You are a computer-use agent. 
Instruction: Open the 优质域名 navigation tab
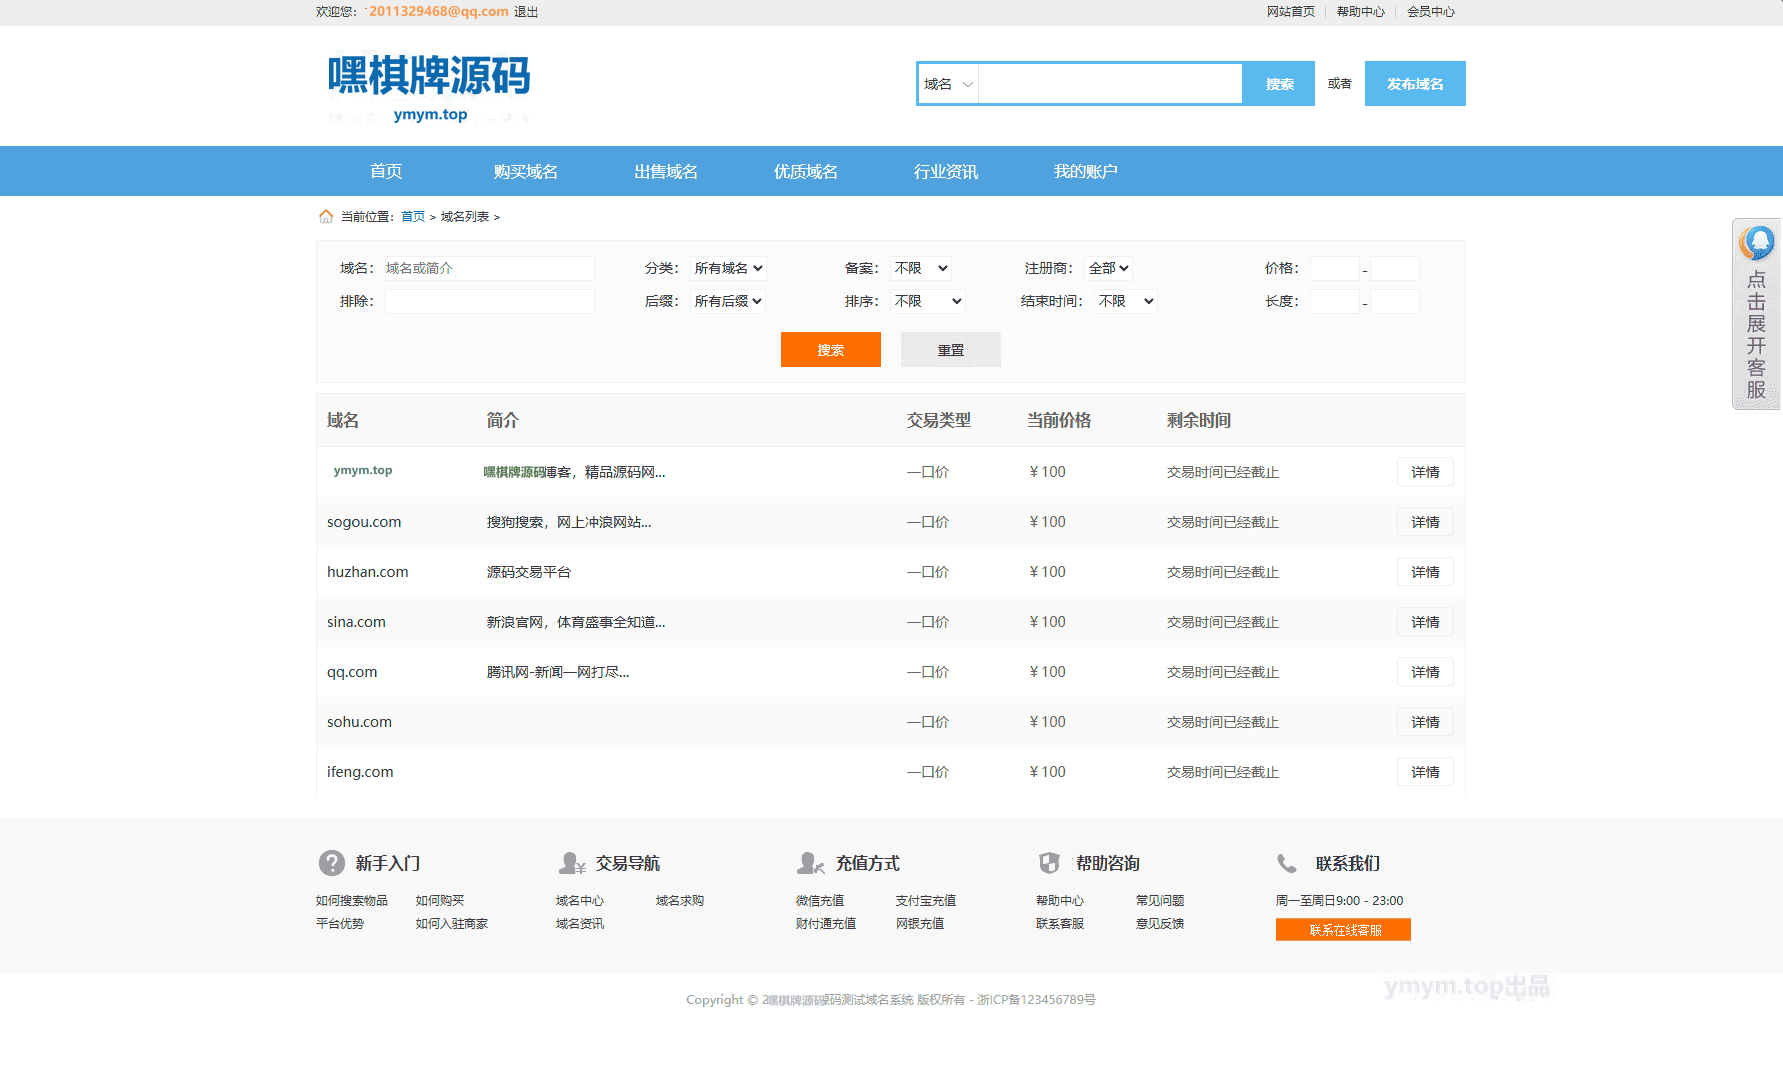pos(806,171)
